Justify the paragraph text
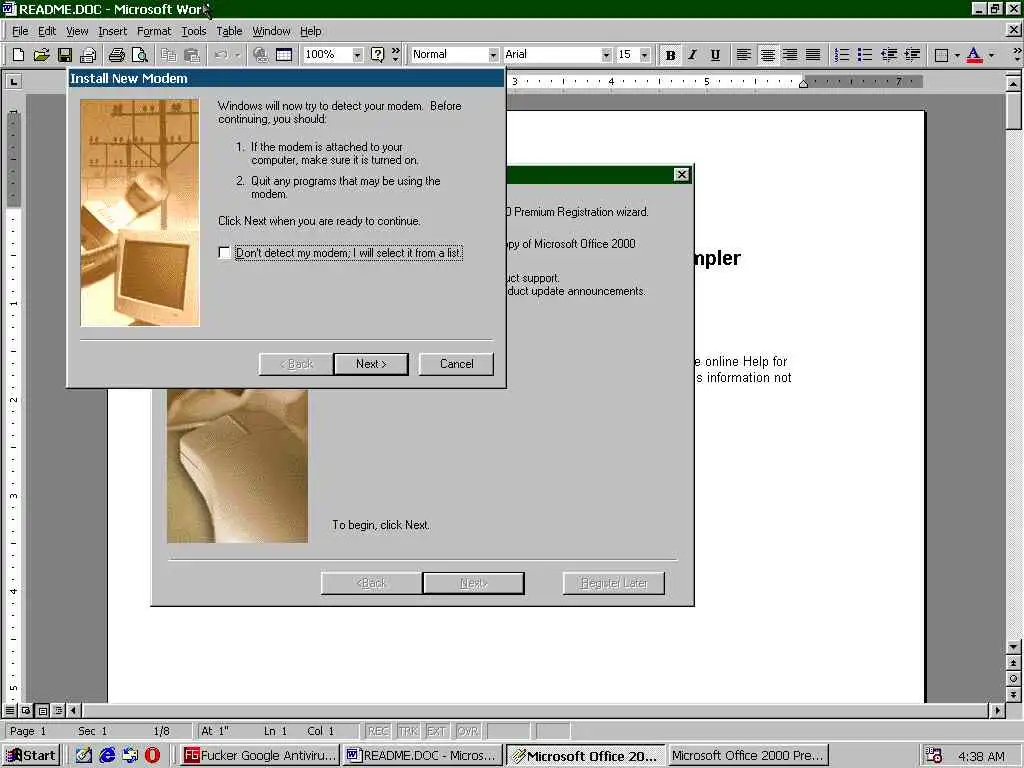1024x768 pixels. [813, 55]
